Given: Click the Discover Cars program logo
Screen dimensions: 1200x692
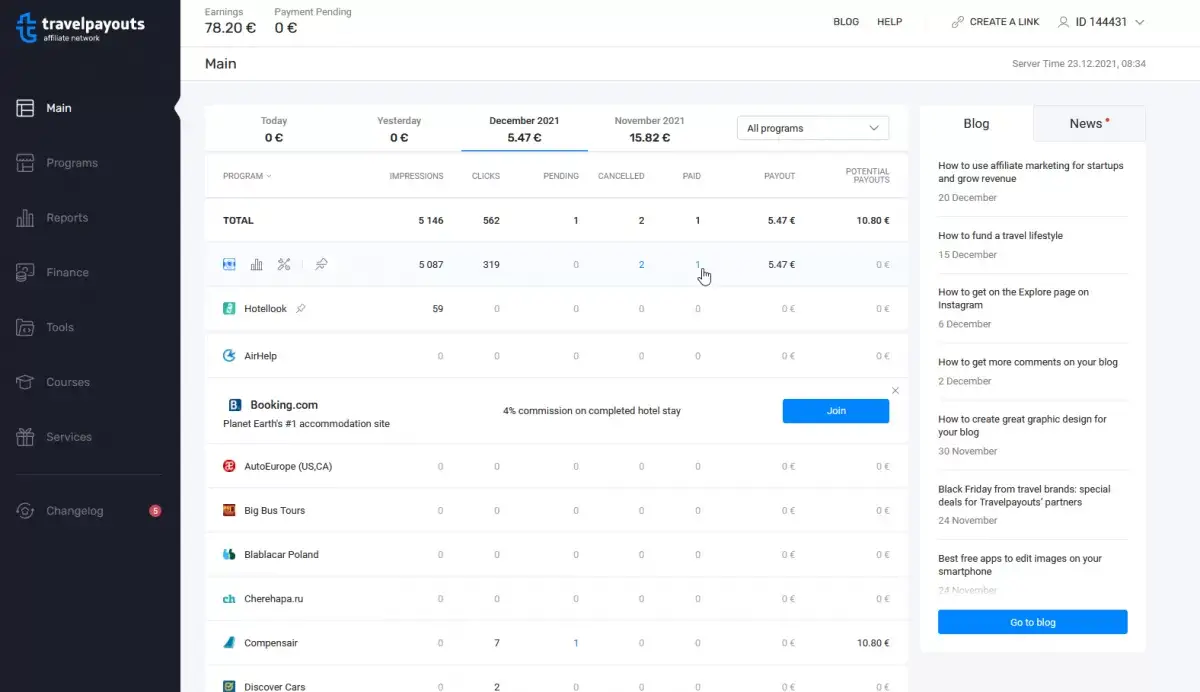Looking at the screenshot, I should tap(229, 686).
